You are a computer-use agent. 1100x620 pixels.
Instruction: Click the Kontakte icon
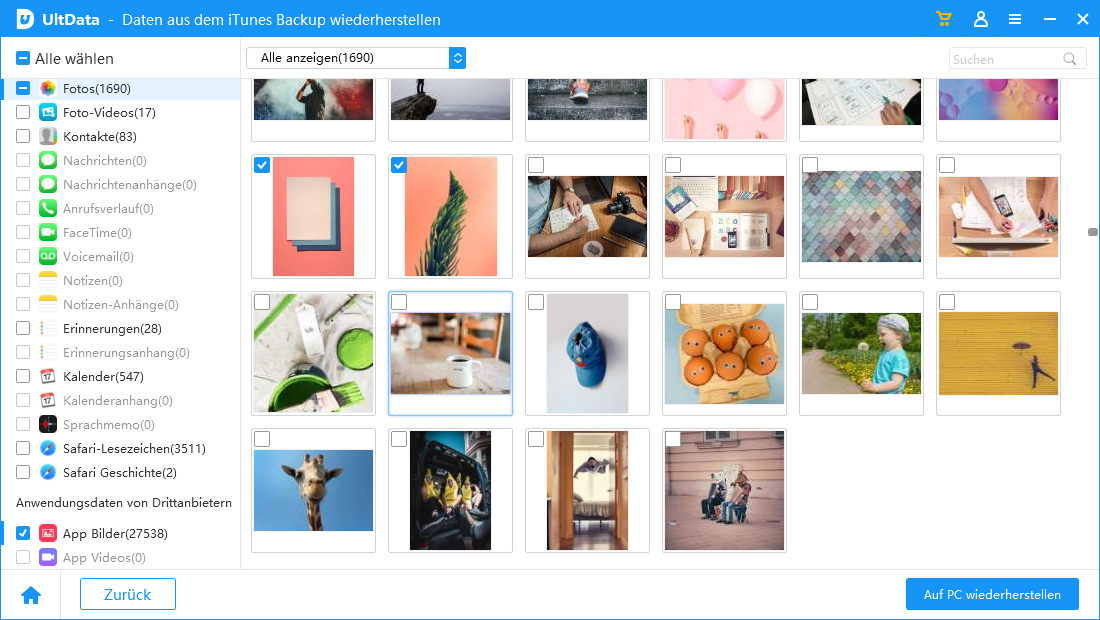pyautogui.click(x=48, y=136)
